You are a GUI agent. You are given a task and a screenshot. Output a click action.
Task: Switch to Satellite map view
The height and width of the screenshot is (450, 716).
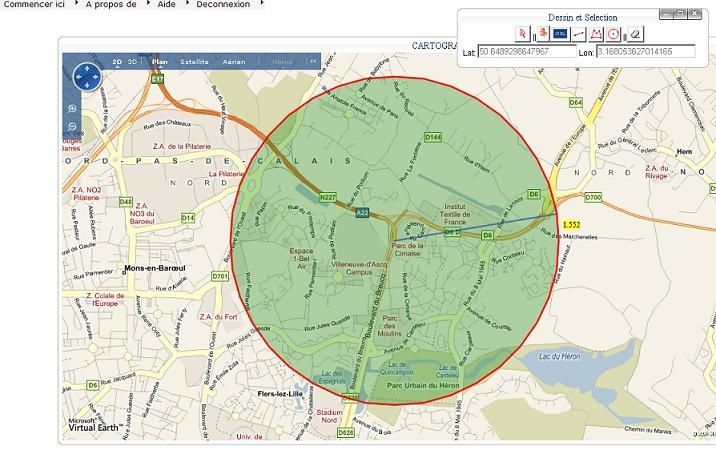point(195,62)
